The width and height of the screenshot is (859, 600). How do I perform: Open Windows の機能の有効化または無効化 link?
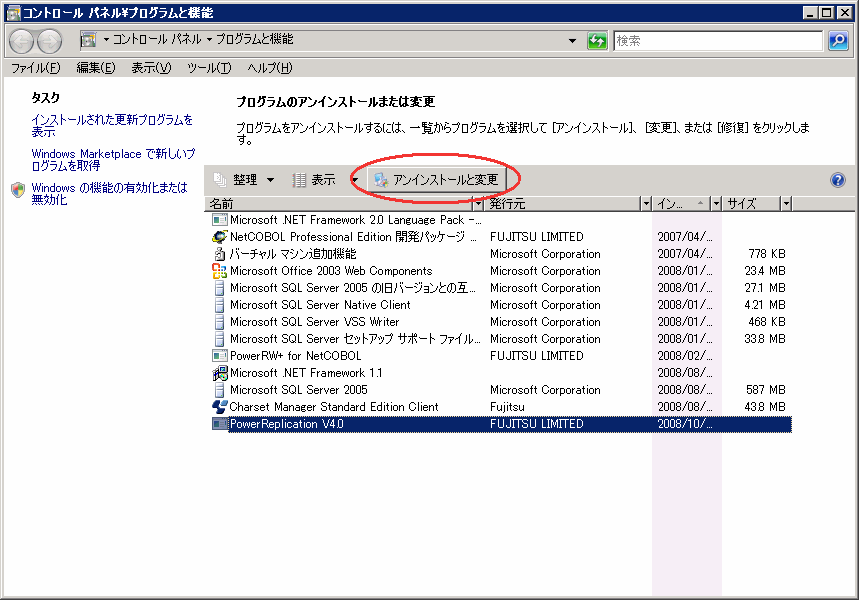pos(109,193)
